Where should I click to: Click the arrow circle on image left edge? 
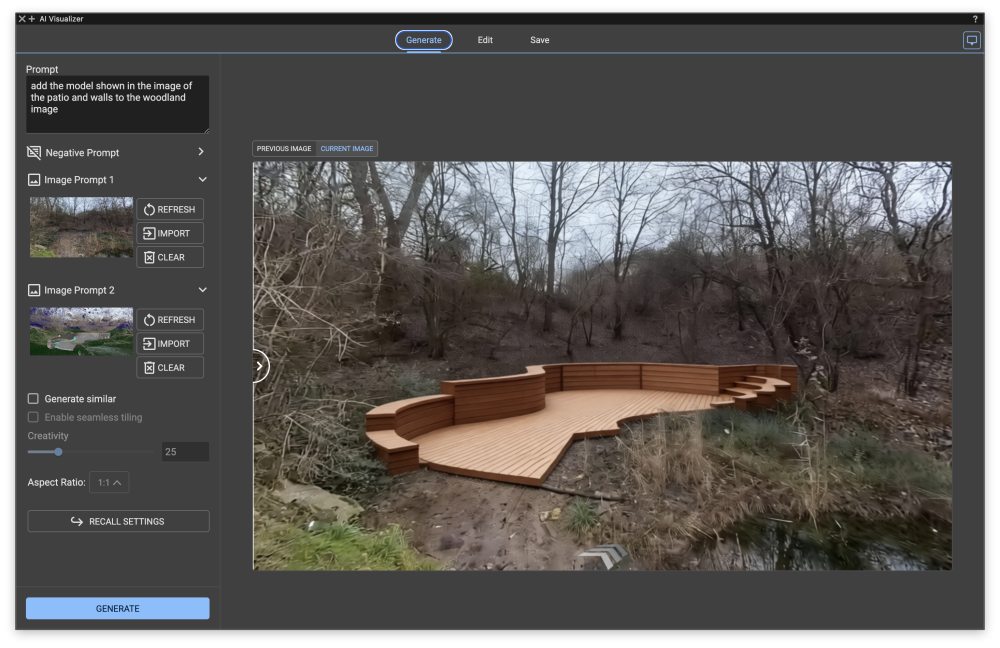pos(259,366)
